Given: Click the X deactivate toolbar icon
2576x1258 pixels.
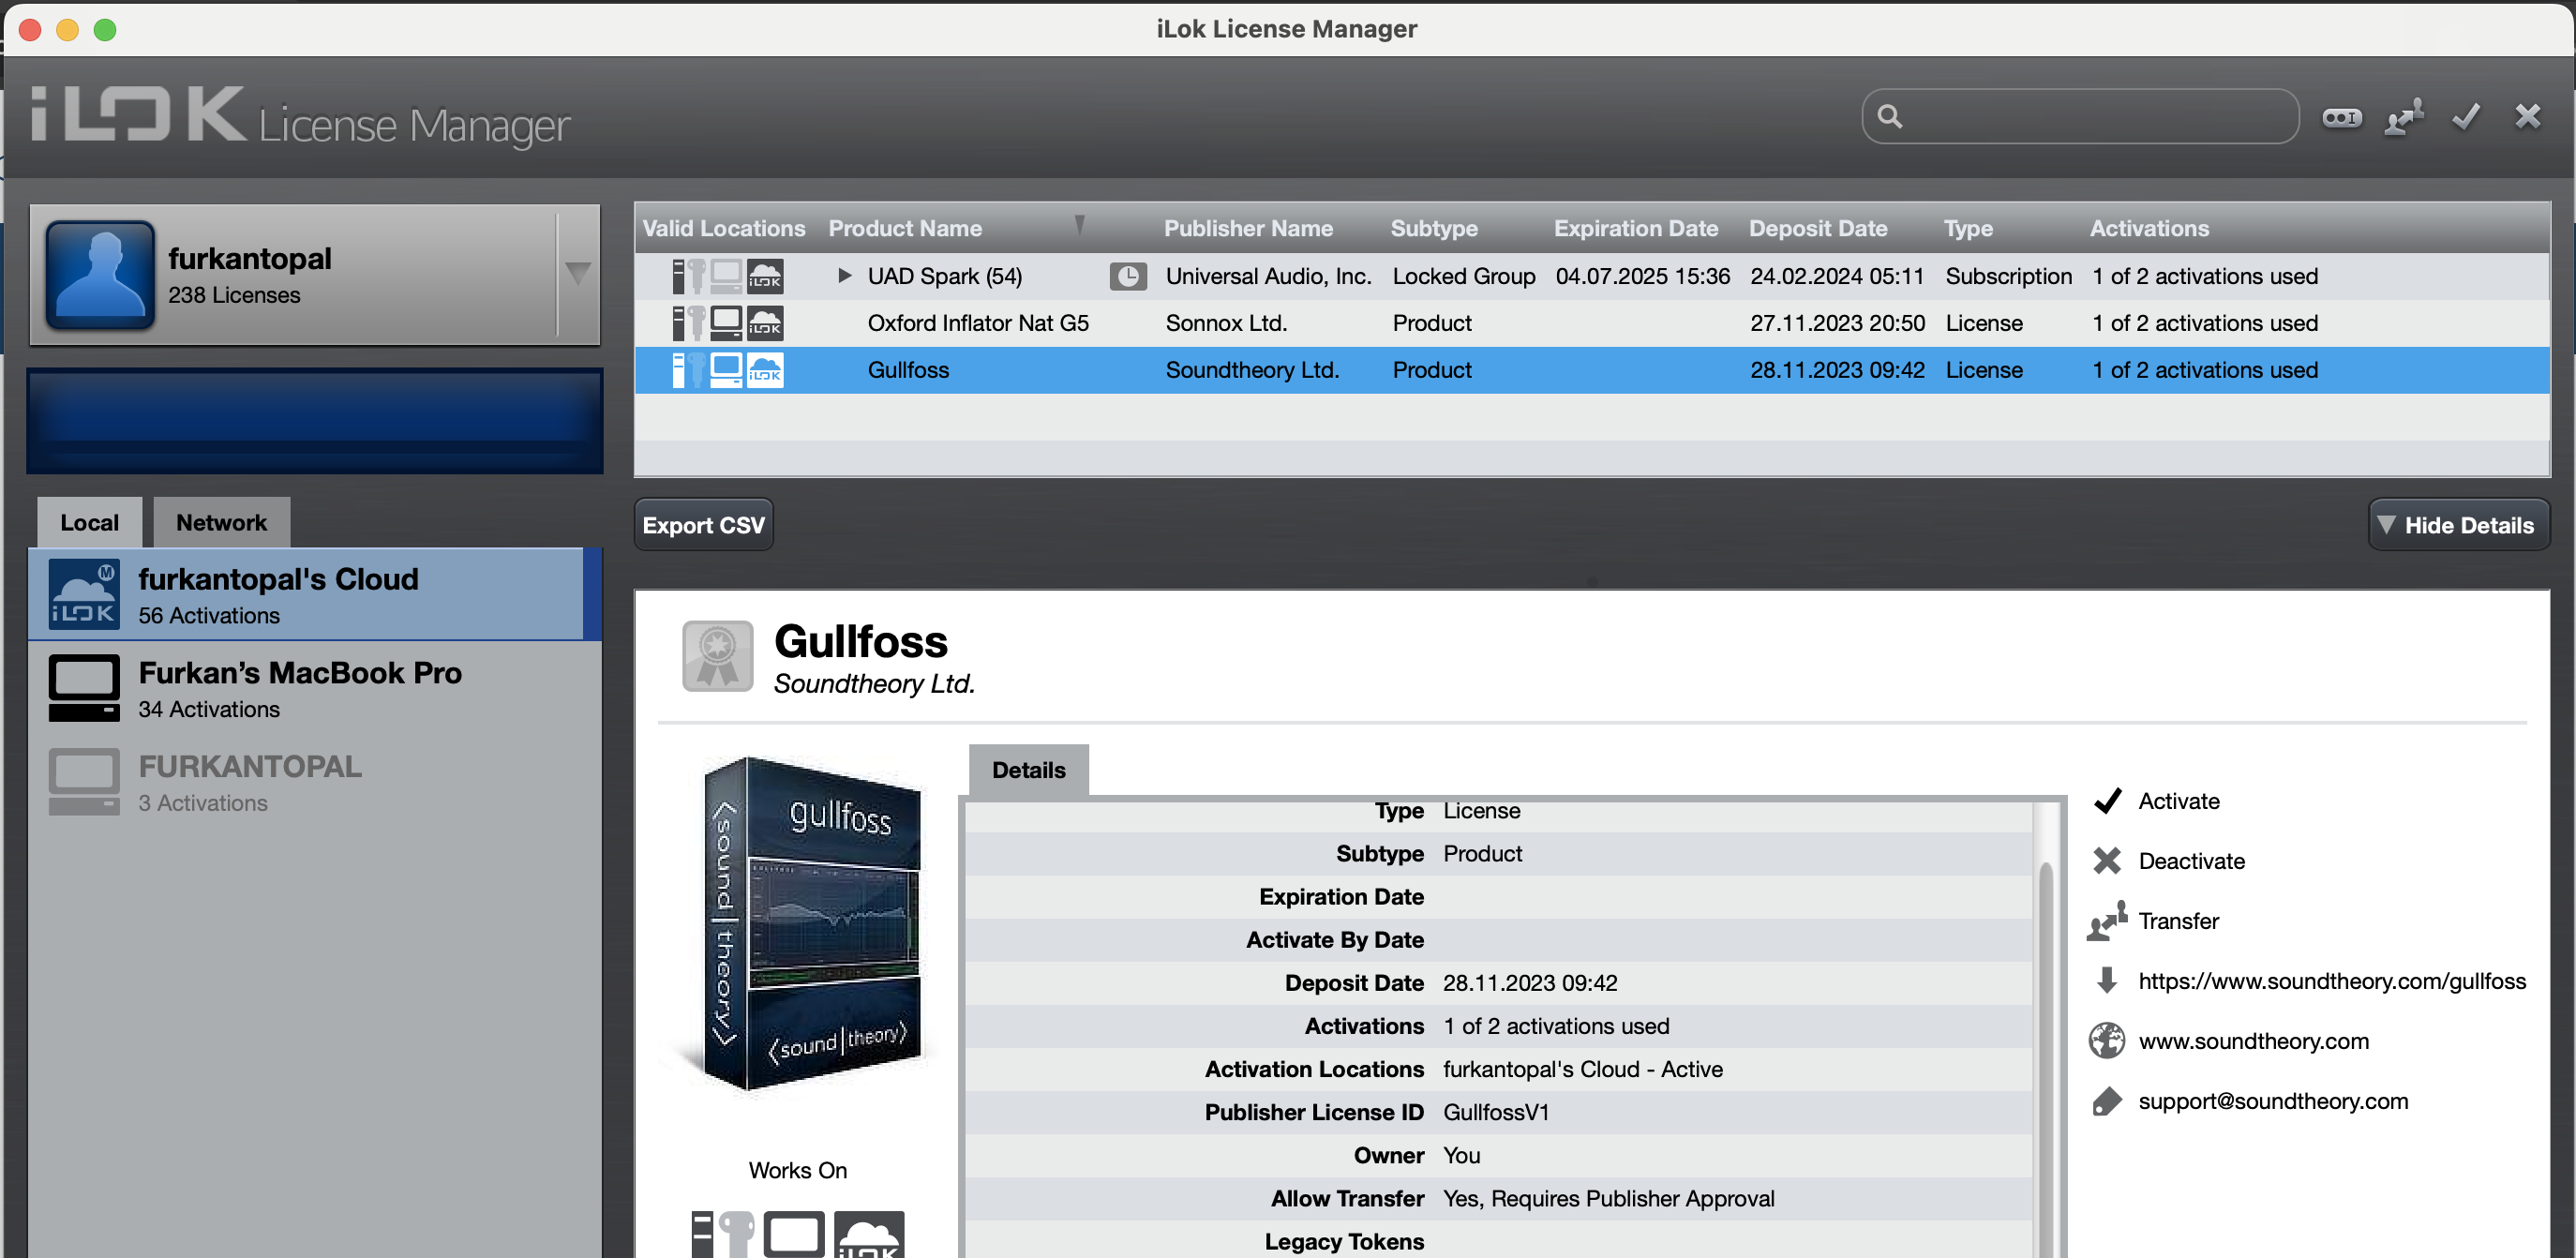Looking at the screenshot, I should pyautogui.click(x=2527, y=117).
